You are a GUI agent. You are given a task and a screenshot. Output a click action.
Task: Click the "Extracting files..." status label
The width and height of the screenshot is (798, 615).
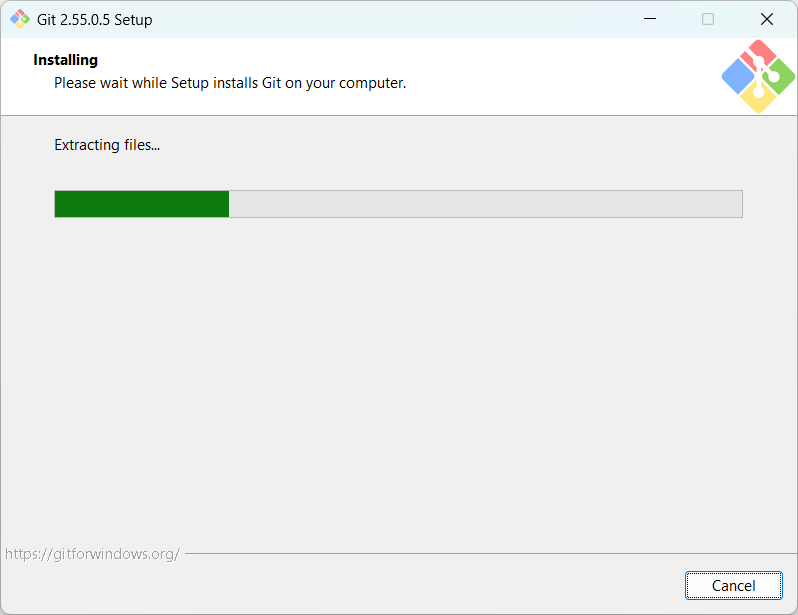107,145
